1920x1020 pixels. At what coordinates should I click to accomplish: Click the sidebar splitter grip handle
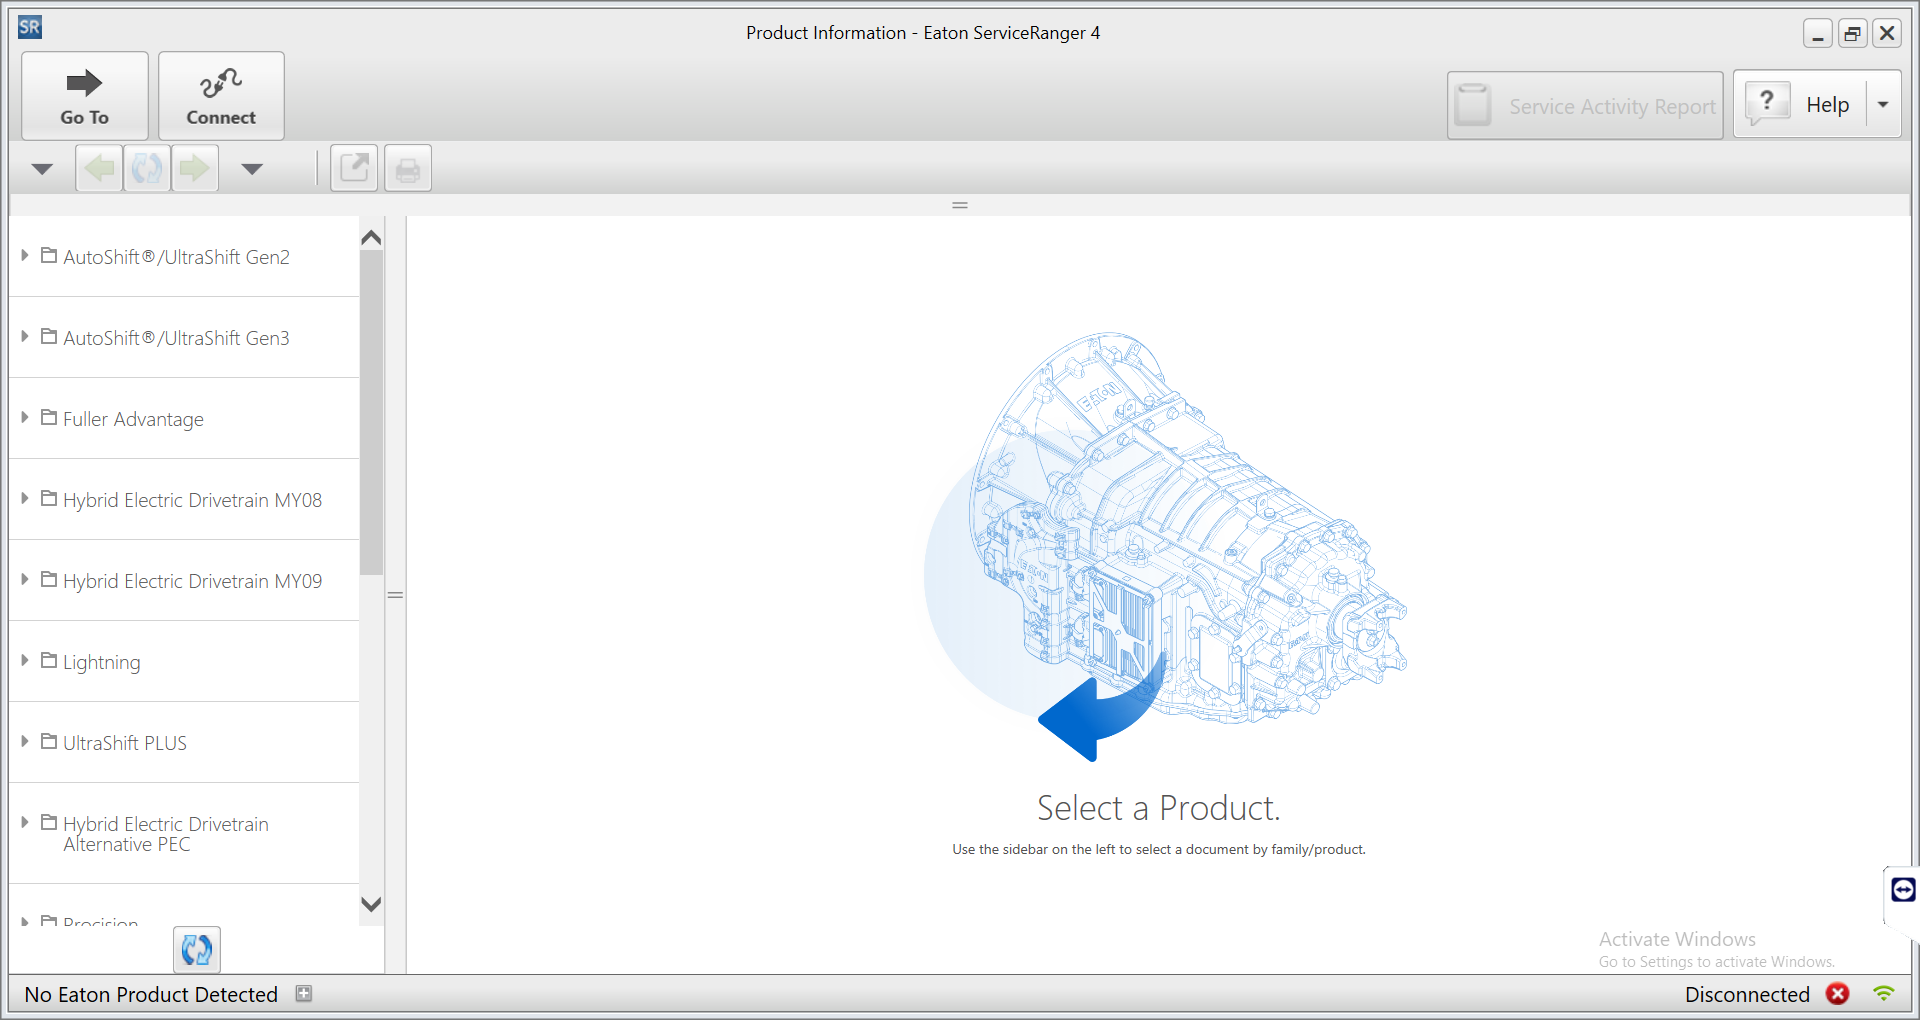(395, 595)
